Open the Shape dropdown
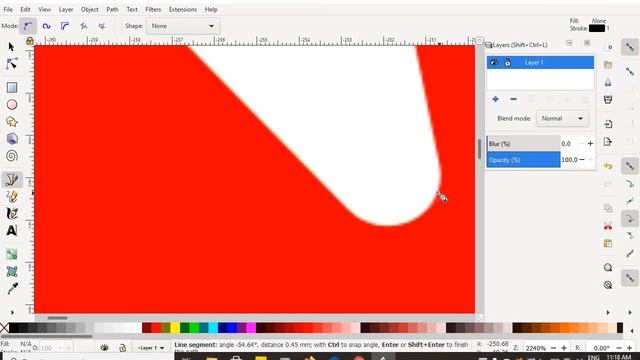Viewport: 640px width, 360px height. coord(183,26)
